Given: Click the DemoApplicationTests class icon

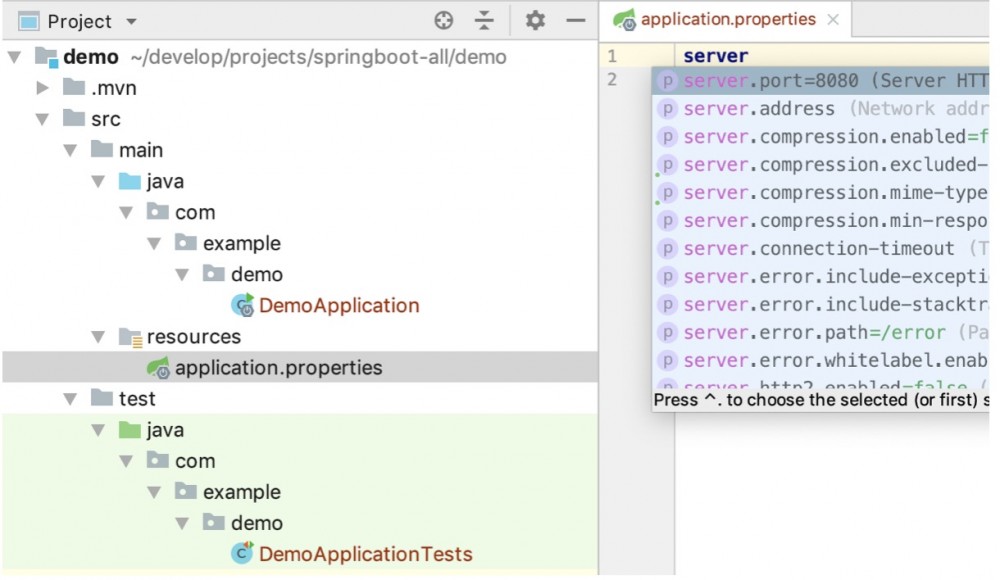Looking at the screenshot, I should [x=241, y=552].
